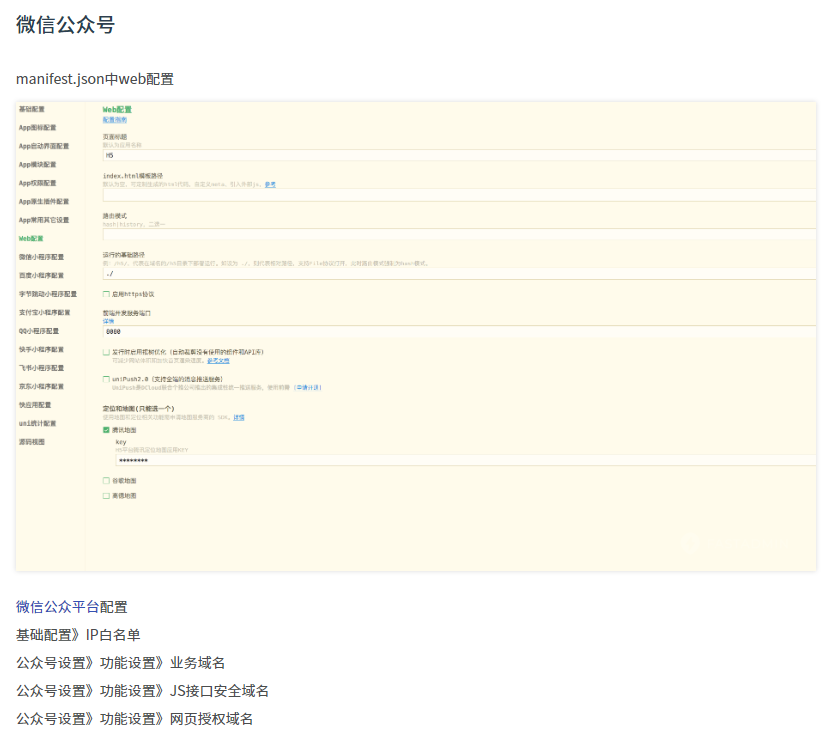The width and height of the screenshot is (828, 739).
Task: Open the bracketed link after uniPush description
Action: tap(308, 388)
